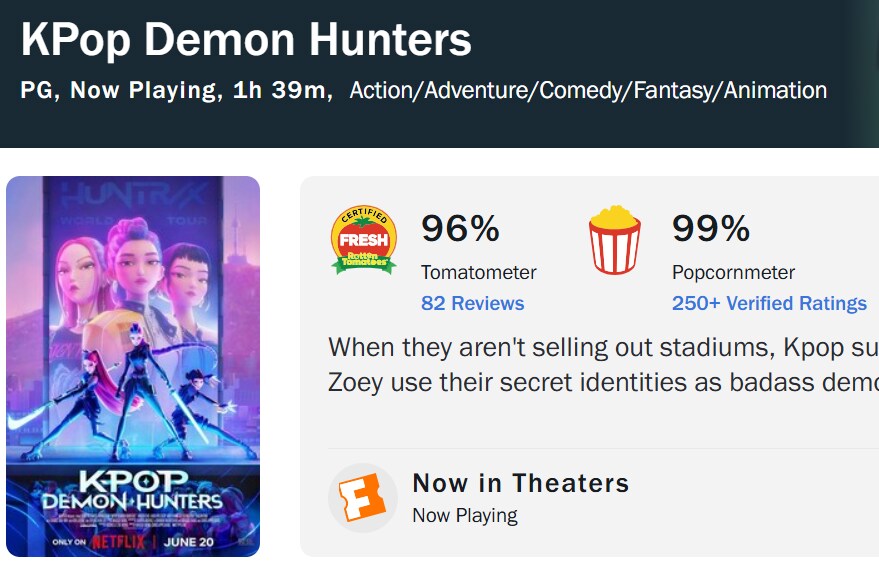This screenshot has height=561, width=879.
Task: Click the 1h 39m runtime text
Action: 279,90
